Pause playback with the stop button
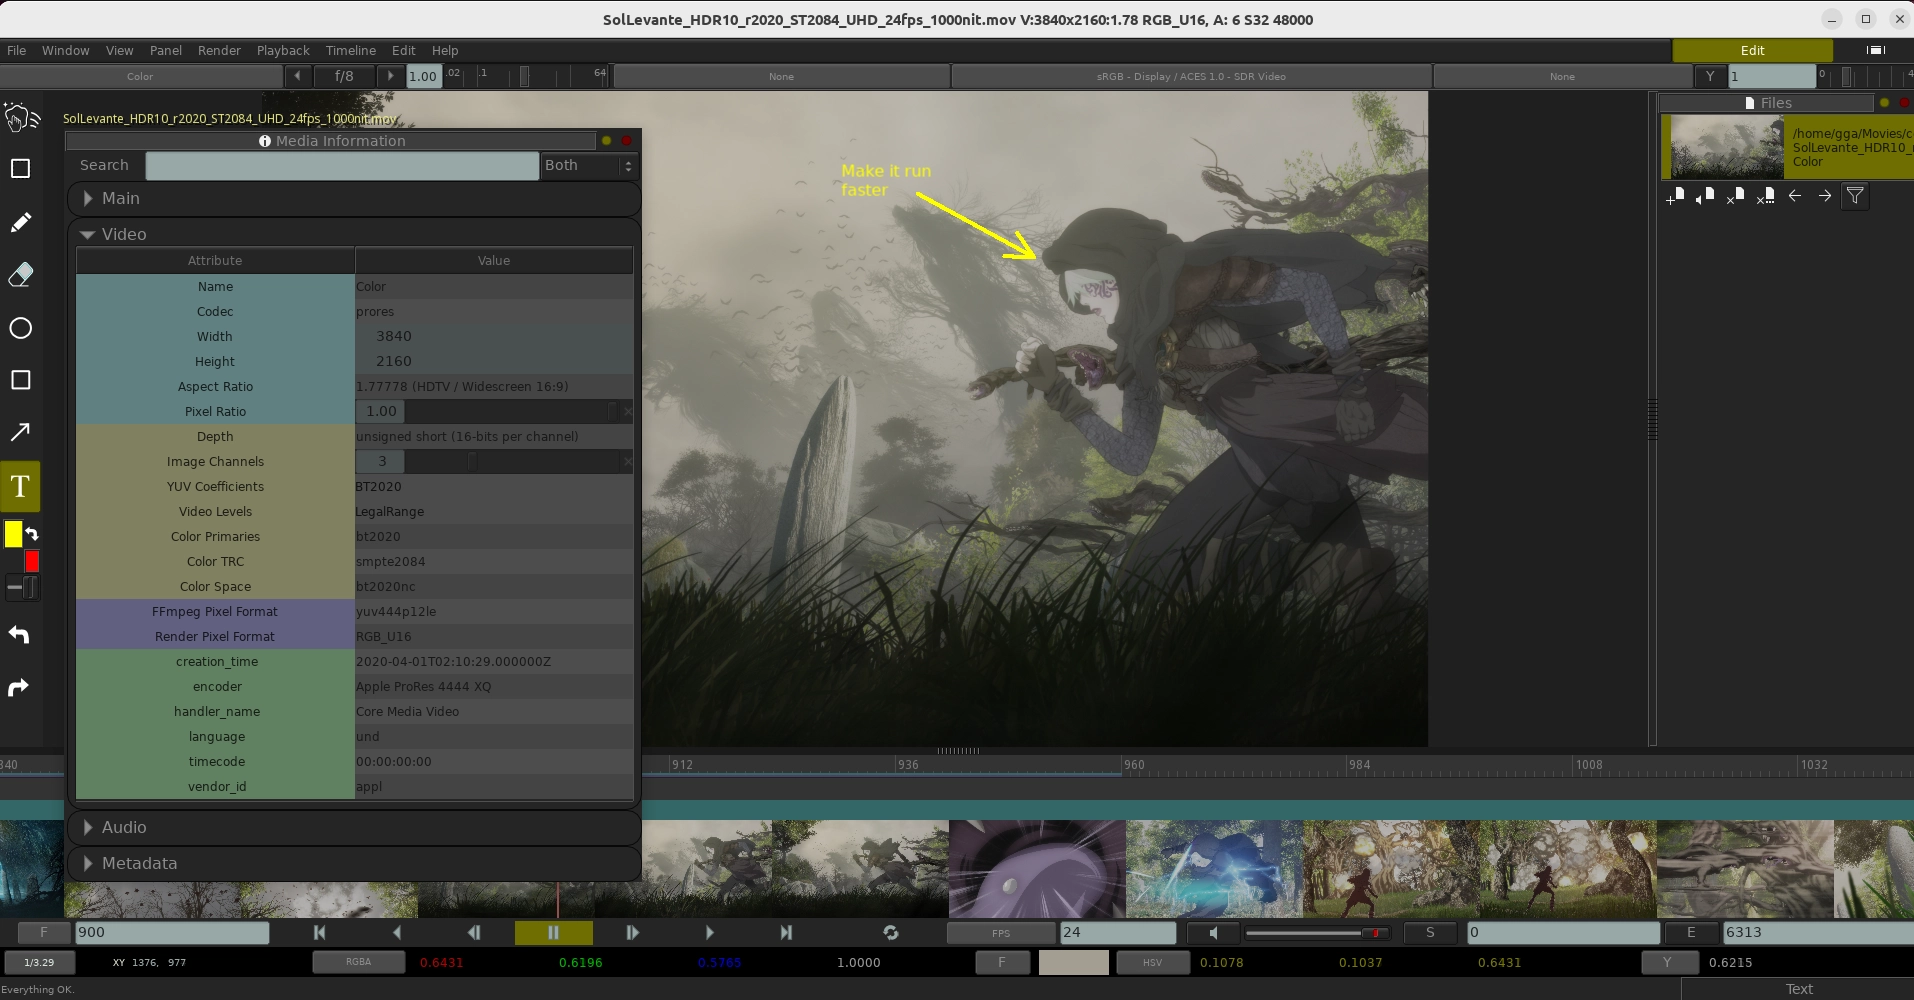The width and height of the screenshot is (1914, 1000). pos(553,932)
